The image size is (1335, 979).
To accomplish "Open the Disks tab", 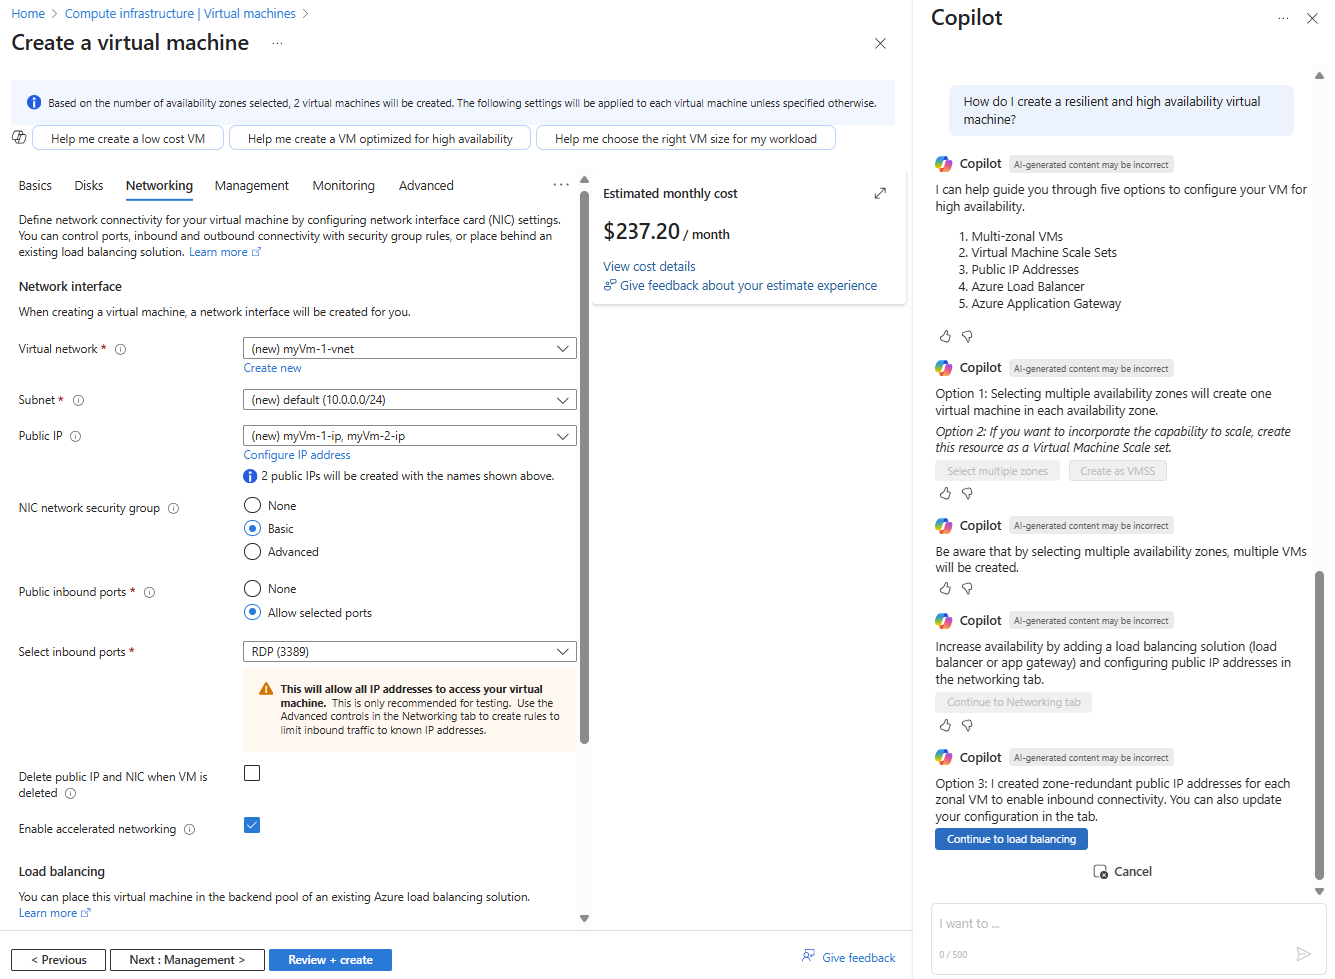I will [89, 186].
